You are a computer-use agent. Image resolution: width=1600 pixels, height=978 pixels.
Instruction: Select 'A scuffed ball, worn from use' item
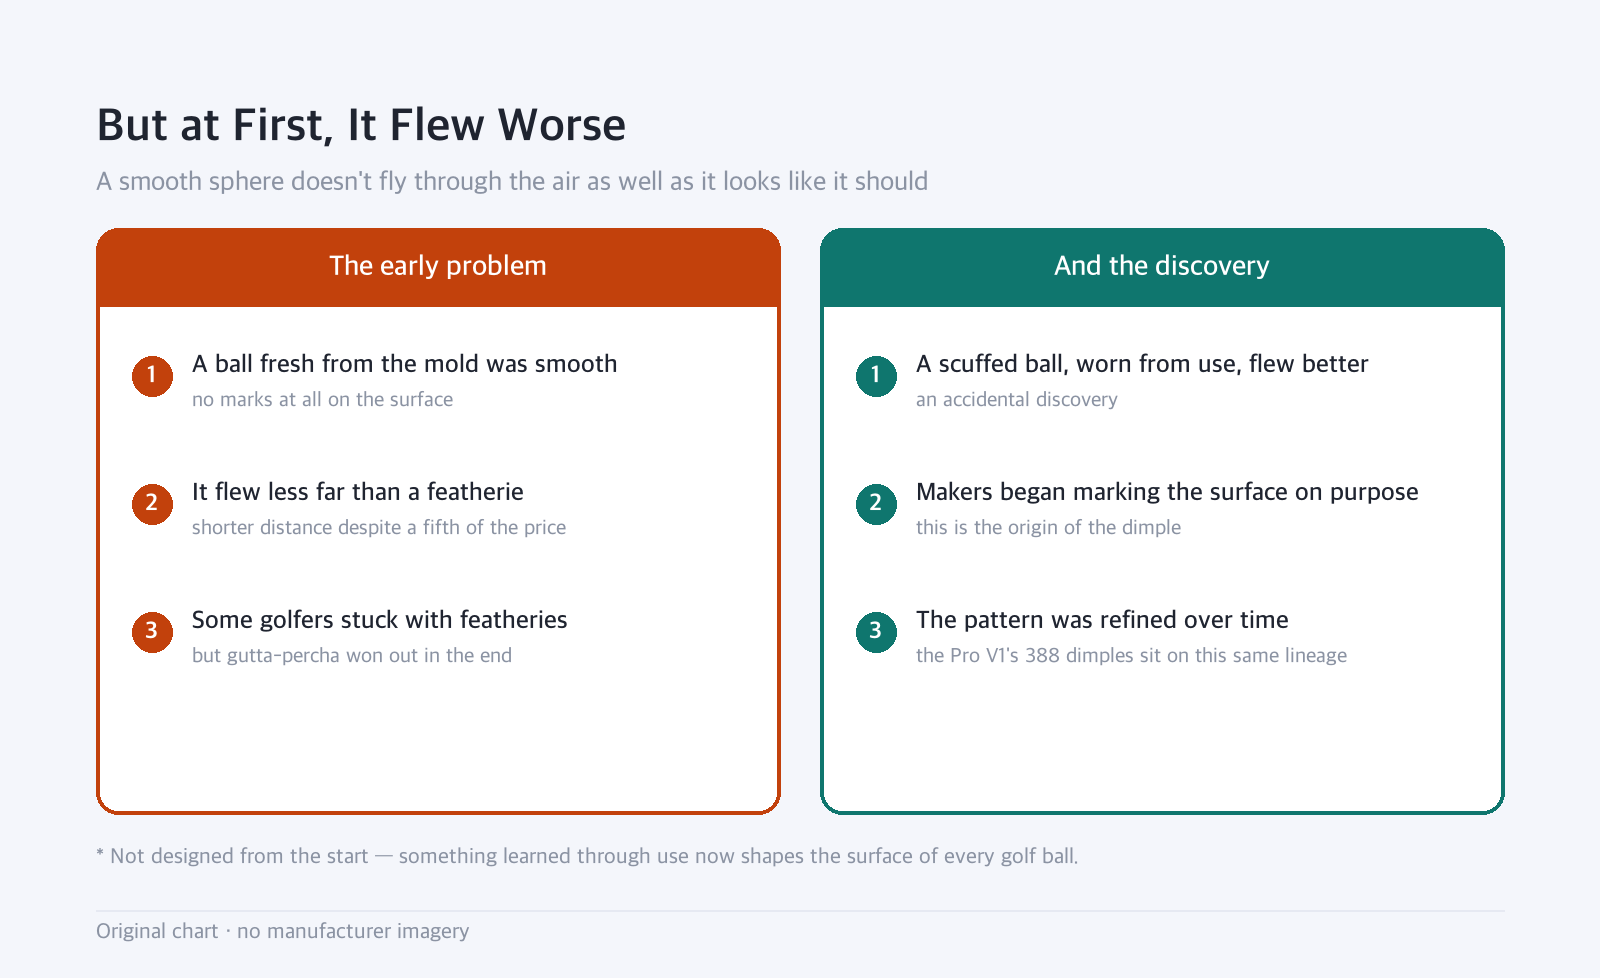tap(1142, 364)
